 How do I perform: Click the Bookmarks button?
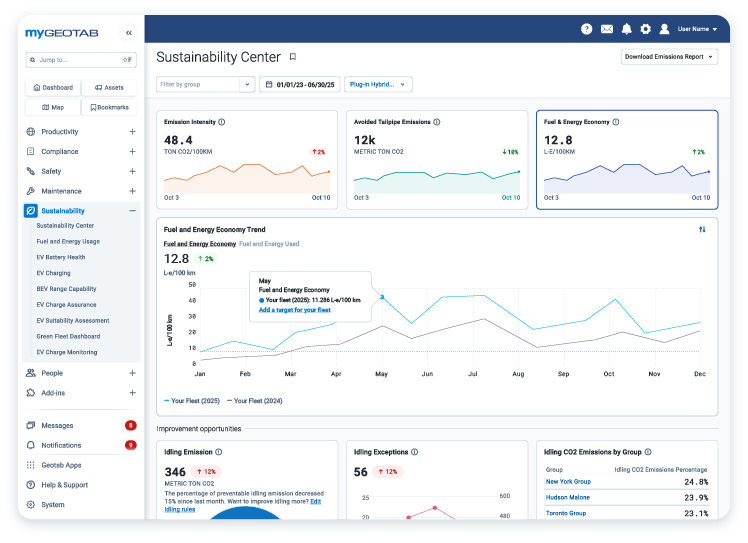pos(109,107)
